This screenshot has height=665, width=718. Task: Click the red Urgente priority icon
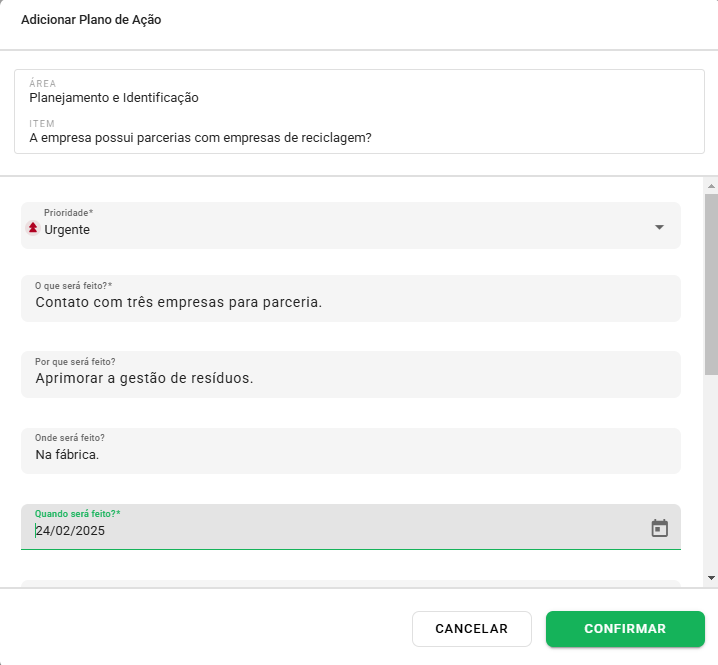(x=33, y=228)
